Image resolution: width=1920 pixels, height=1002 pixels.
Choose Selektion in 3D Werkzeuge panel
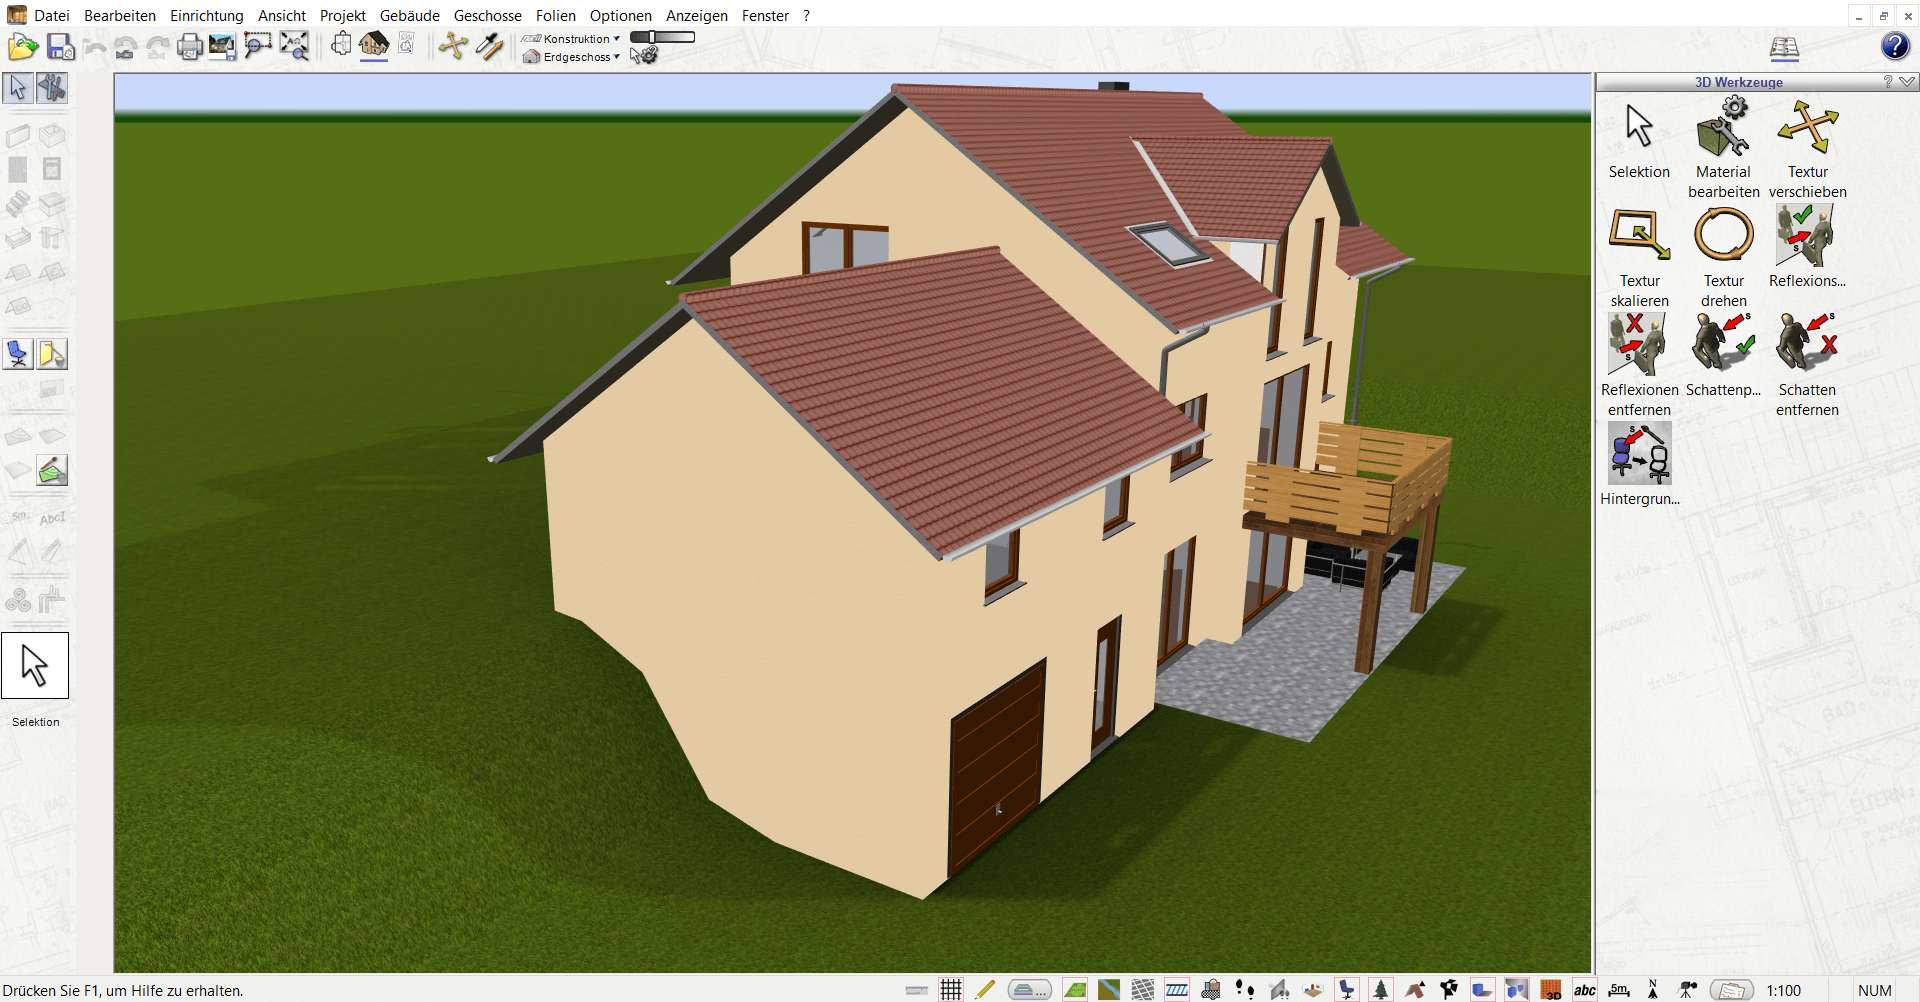[1639, 140]
